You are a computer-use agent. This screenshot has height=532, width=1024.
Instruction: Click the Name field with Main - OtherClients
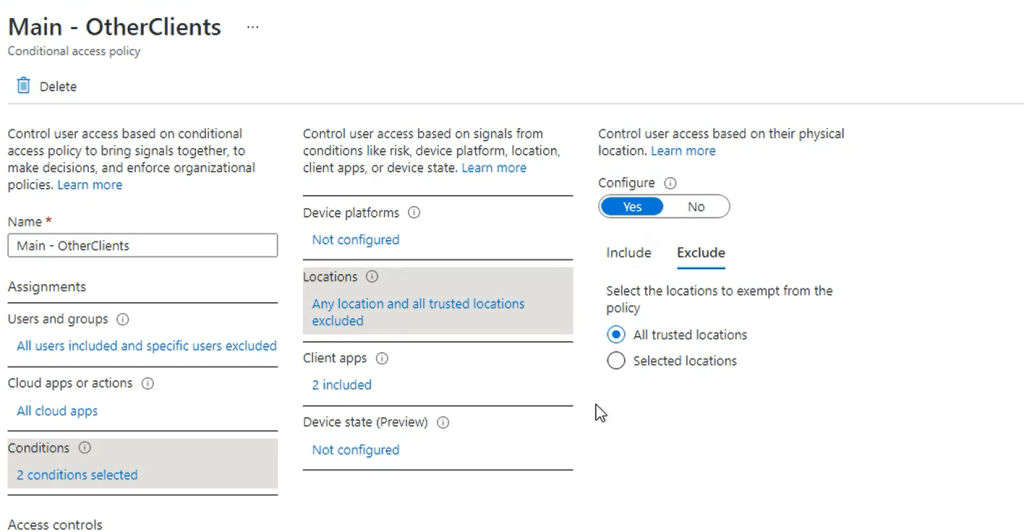[142, 246]
